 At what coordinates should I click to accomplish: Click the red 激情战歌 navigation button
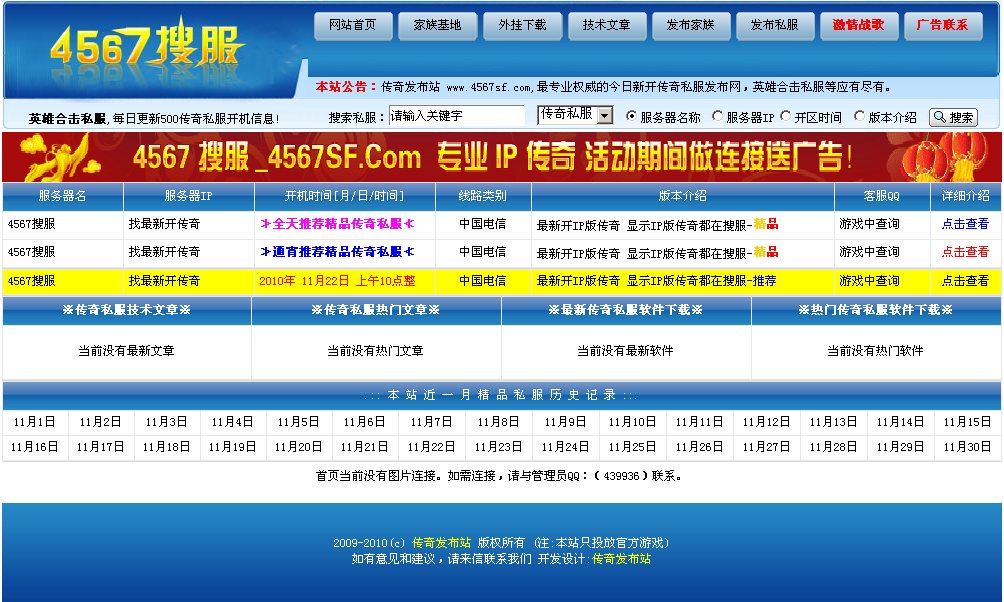pos(858,27)
